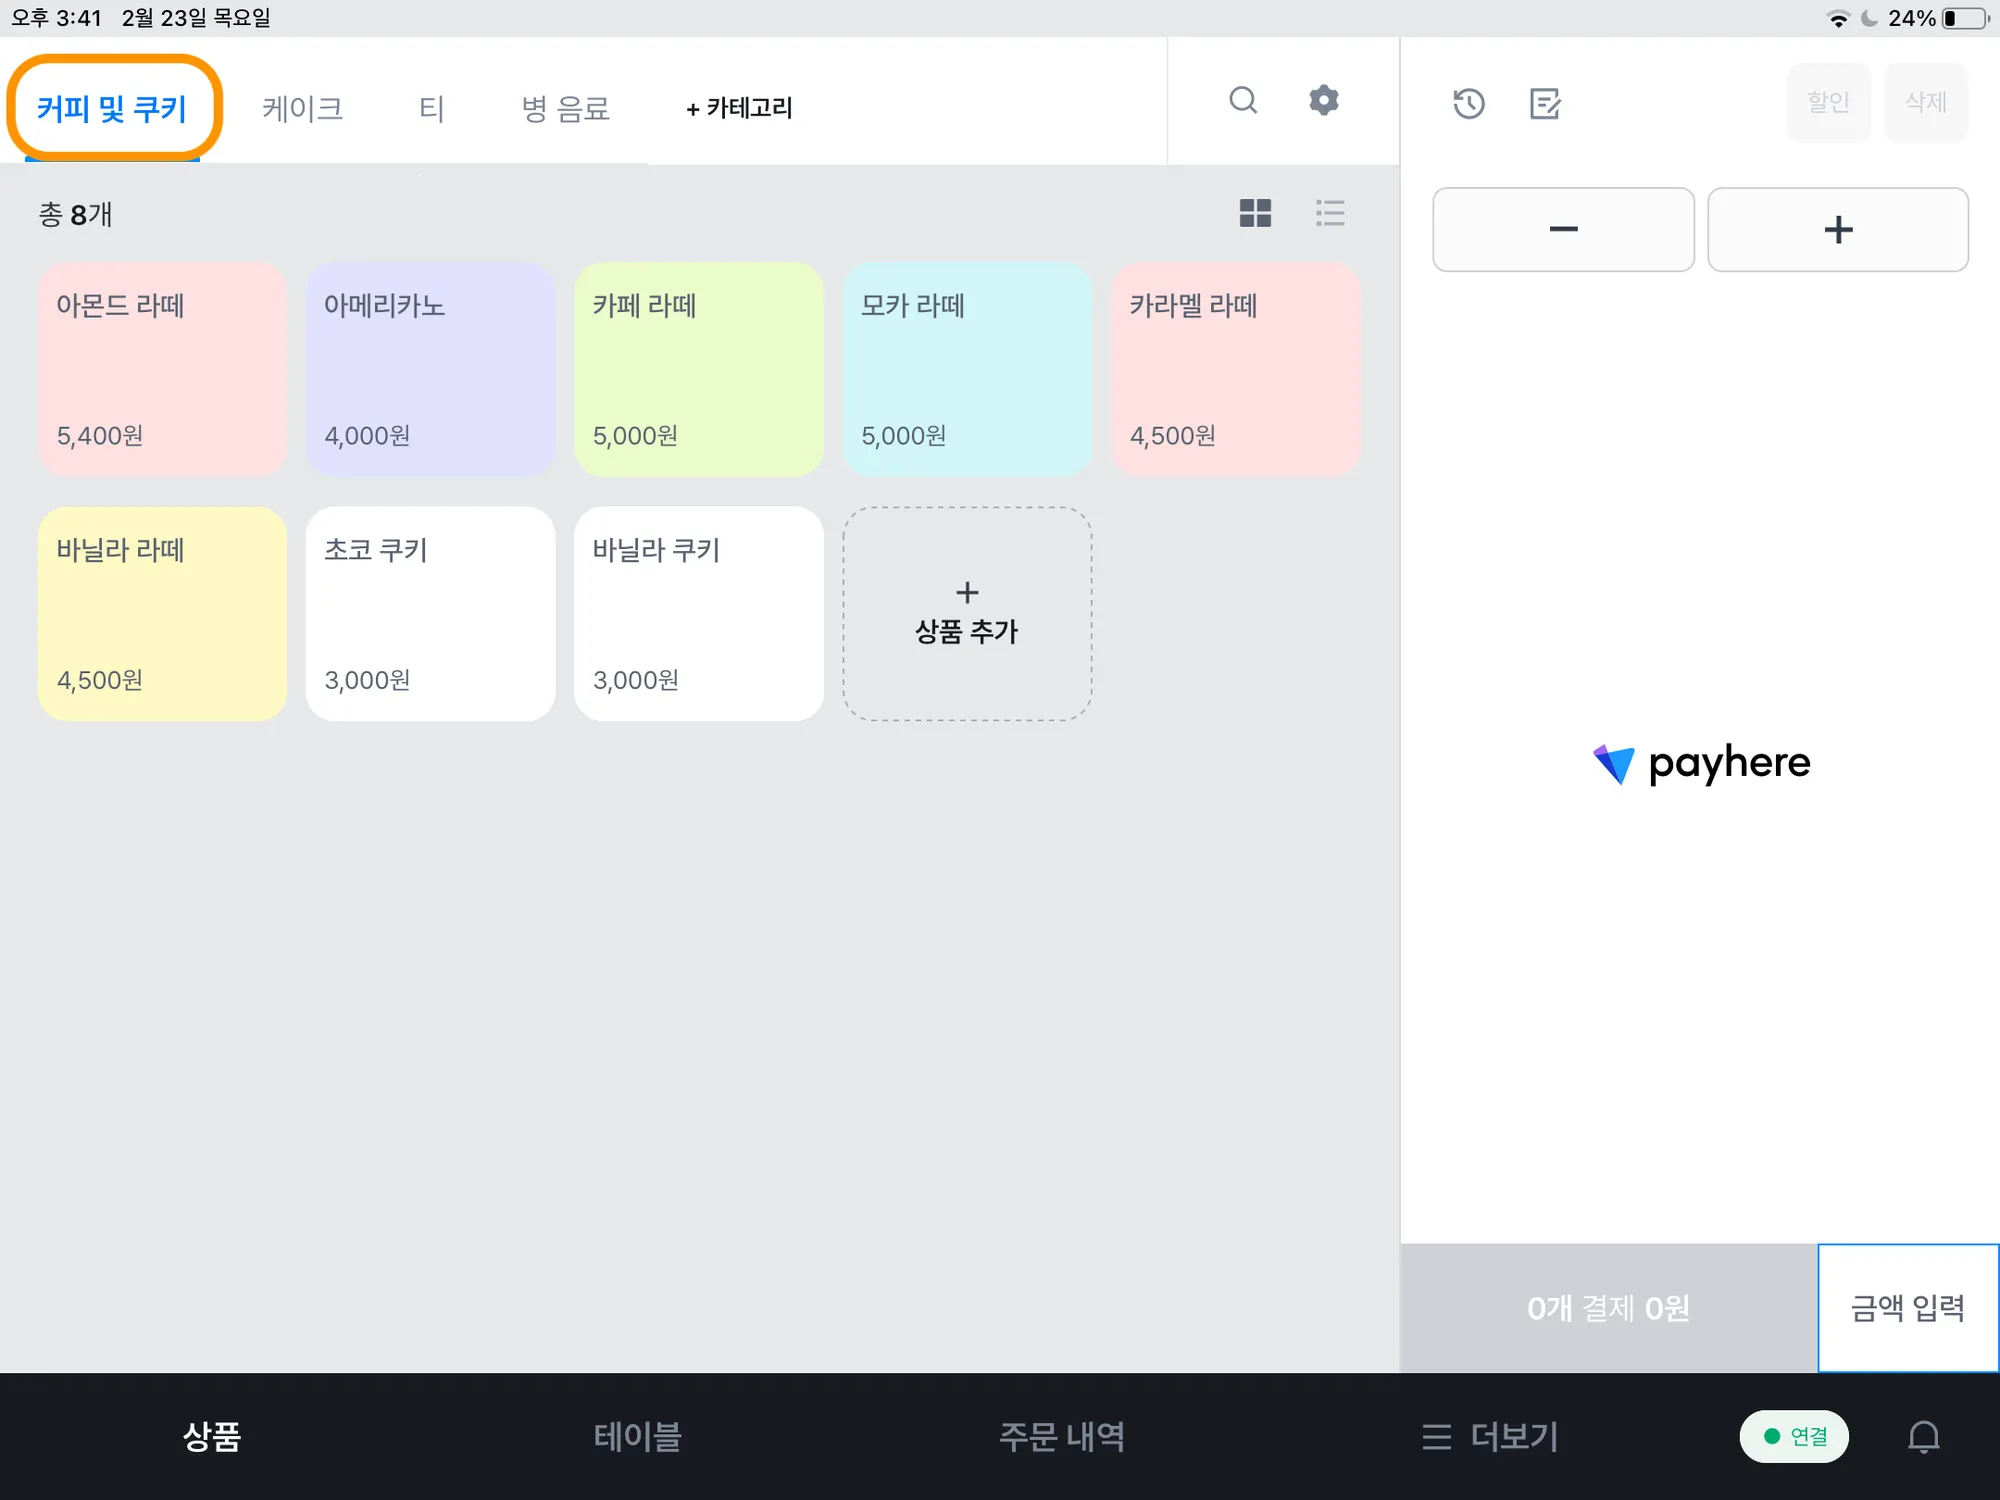Image resolution: width=2000 pixels, height=1500 pixels.
Task: Open the notification bell icon
Action: 1923,1437
